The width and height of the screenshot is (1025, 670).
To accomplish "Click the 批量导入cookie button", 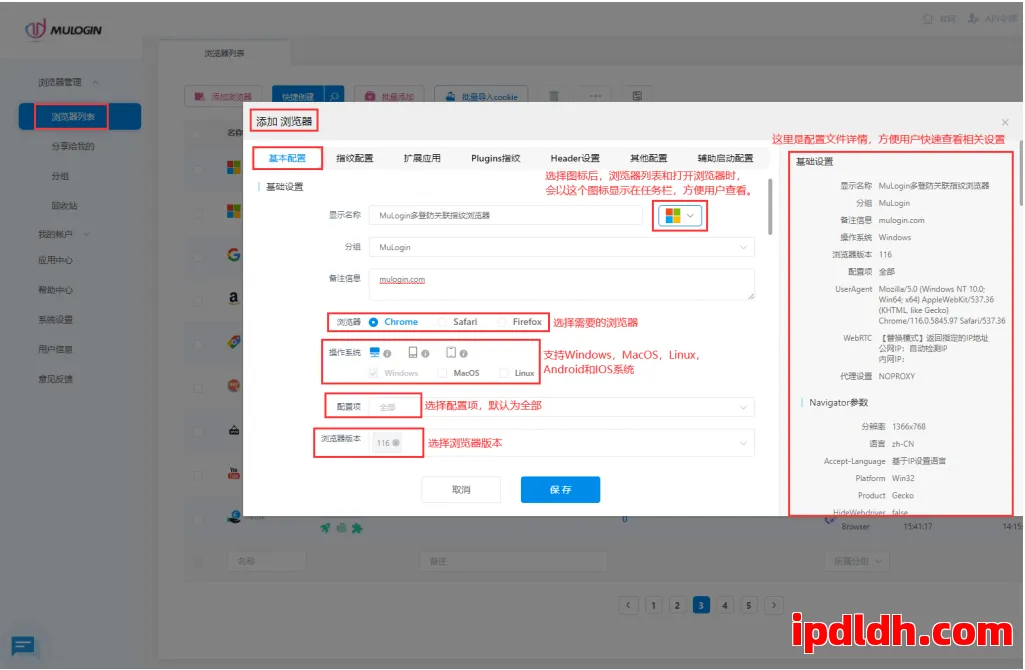I will 482,96.
